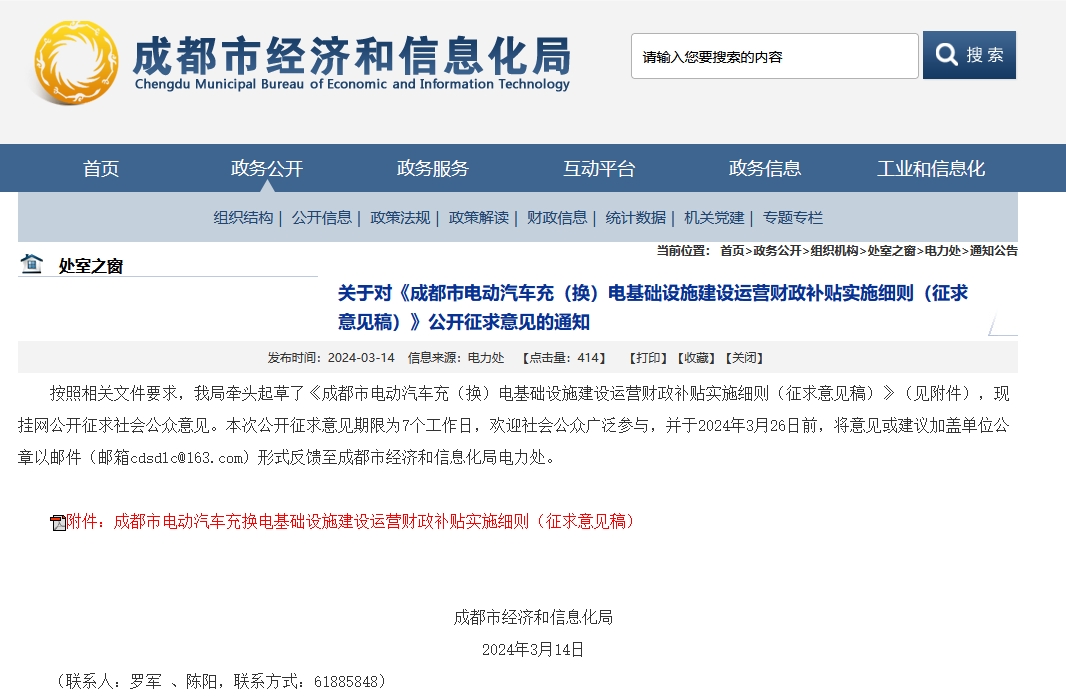Click the 搜索 search button
The width and height of the screenshot is (1066, 697).
click(968, 55)
